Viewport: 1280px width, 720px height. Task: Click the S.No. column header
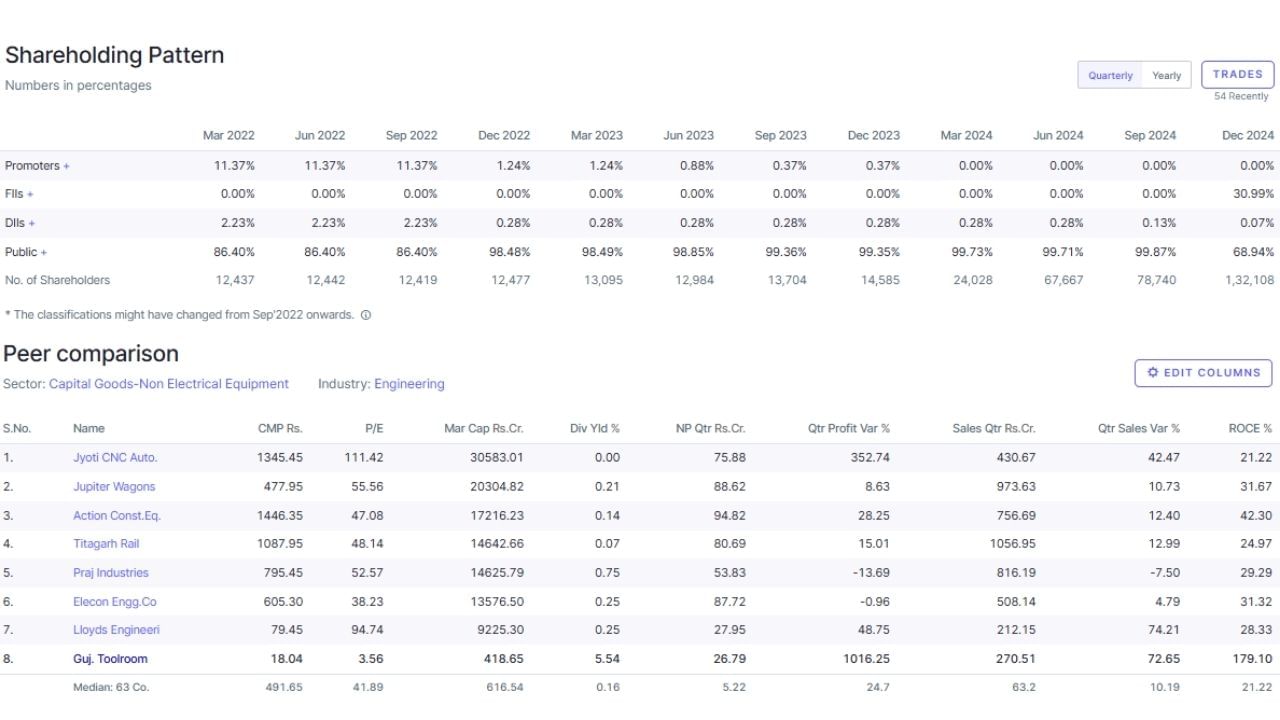(x=17, y=428)
